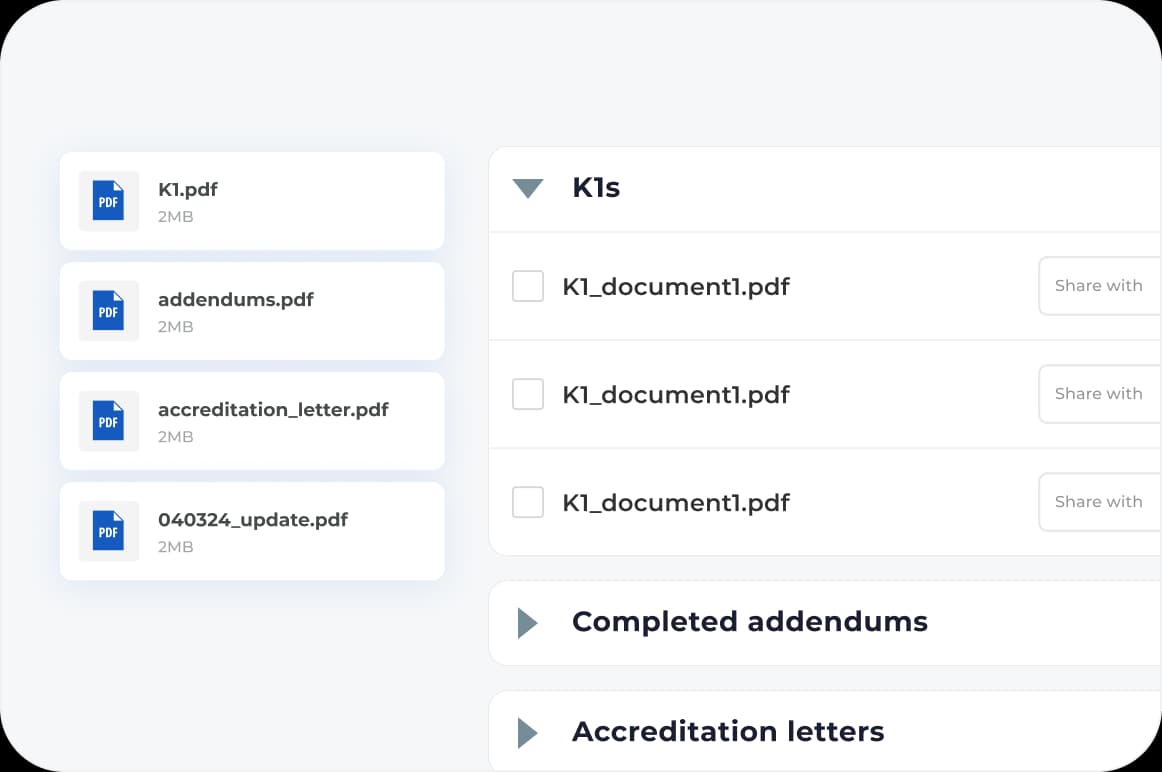Screen dimensions: 1162x772
Task: Check the first K1_document1.pdf checkbox
Action: (527, 286)
